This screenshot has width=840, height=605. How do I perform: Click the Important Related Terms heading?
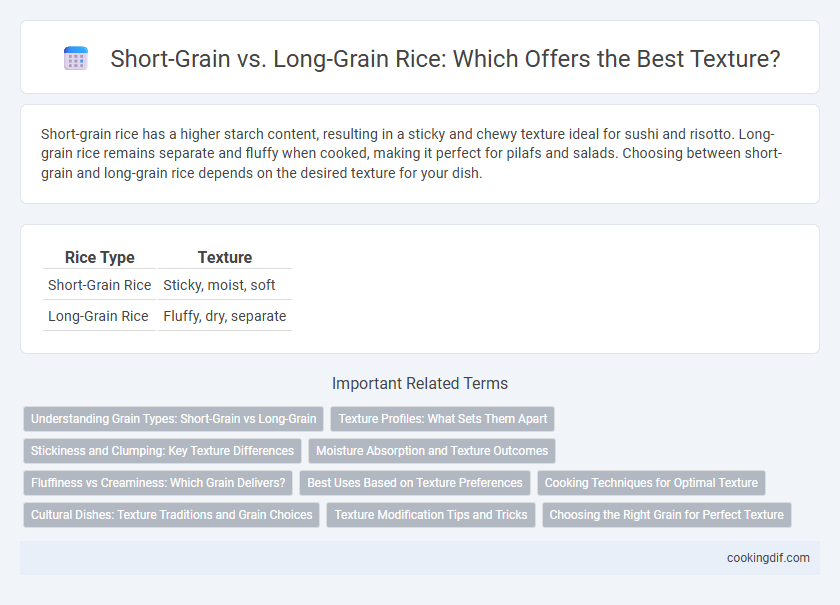420,383
